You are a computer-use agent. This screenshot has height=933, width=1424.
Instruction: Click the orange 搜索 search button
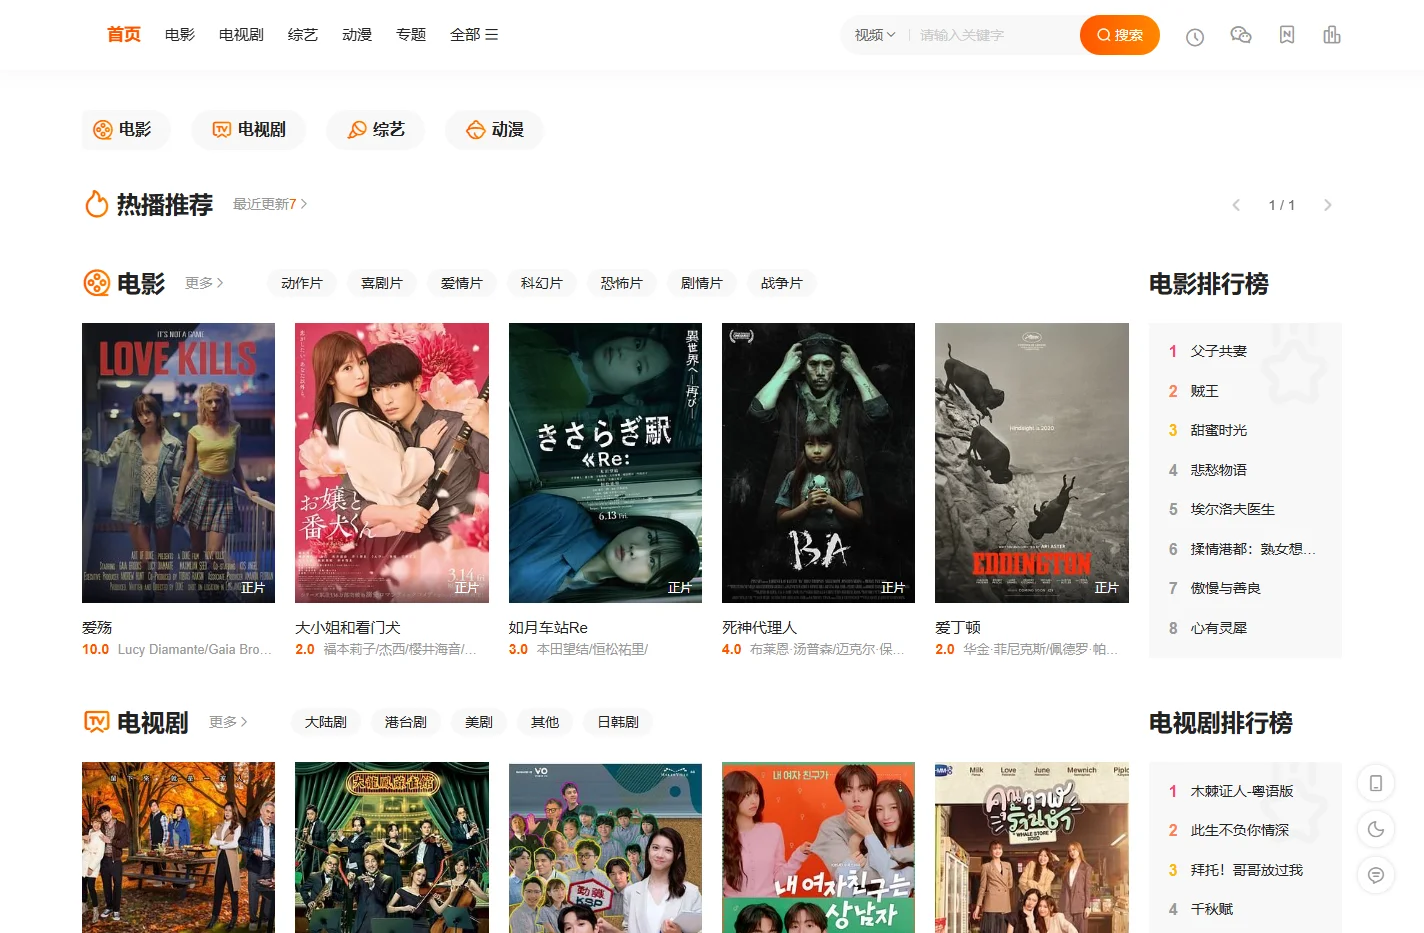pos(1120,35)
